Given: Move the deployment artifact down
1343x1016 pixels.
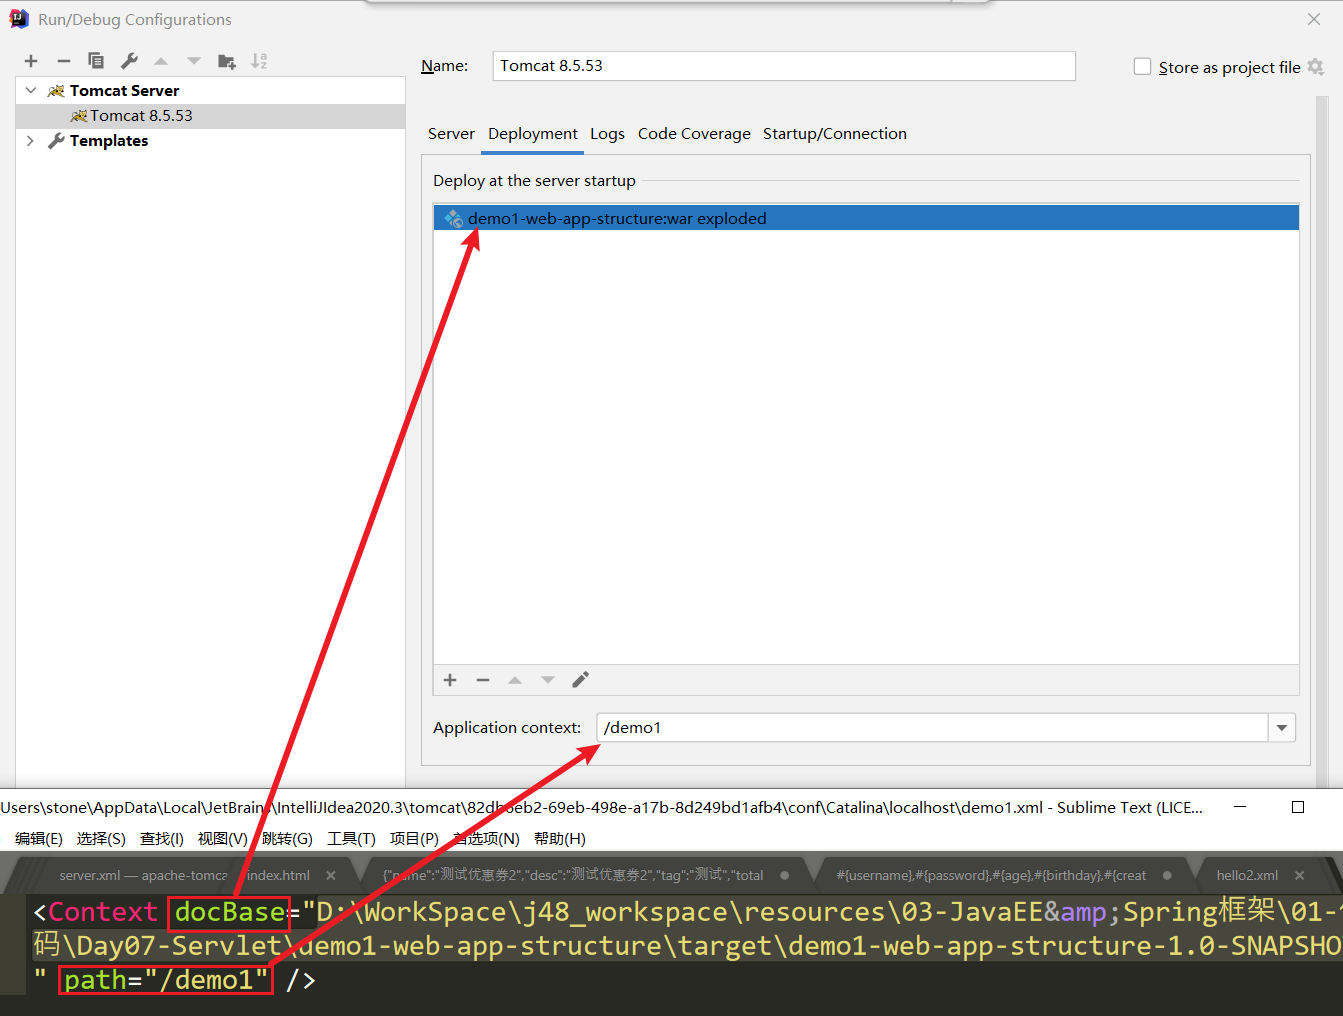Looking at the screenshot, I should coord(548,680).
